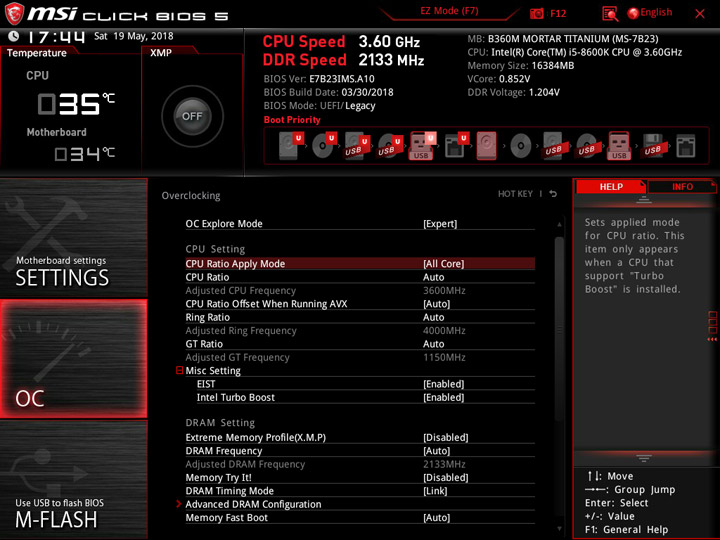Select last legacy network boot icon
720x540 pixels.
pyautogui.click(x=686, y=146)
